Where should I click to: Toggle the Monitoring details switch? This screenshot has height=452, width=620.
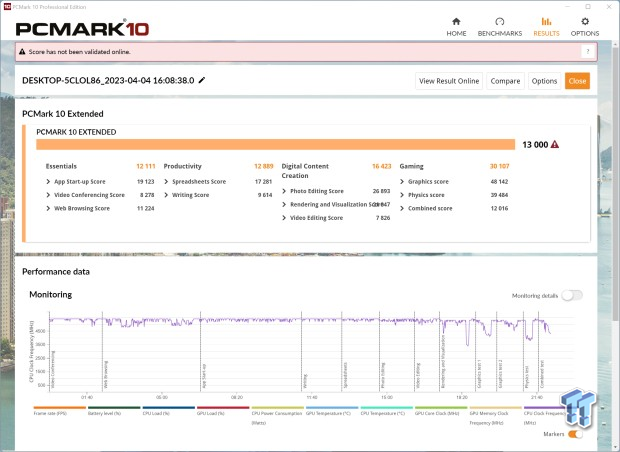click(x=572, y=295)
